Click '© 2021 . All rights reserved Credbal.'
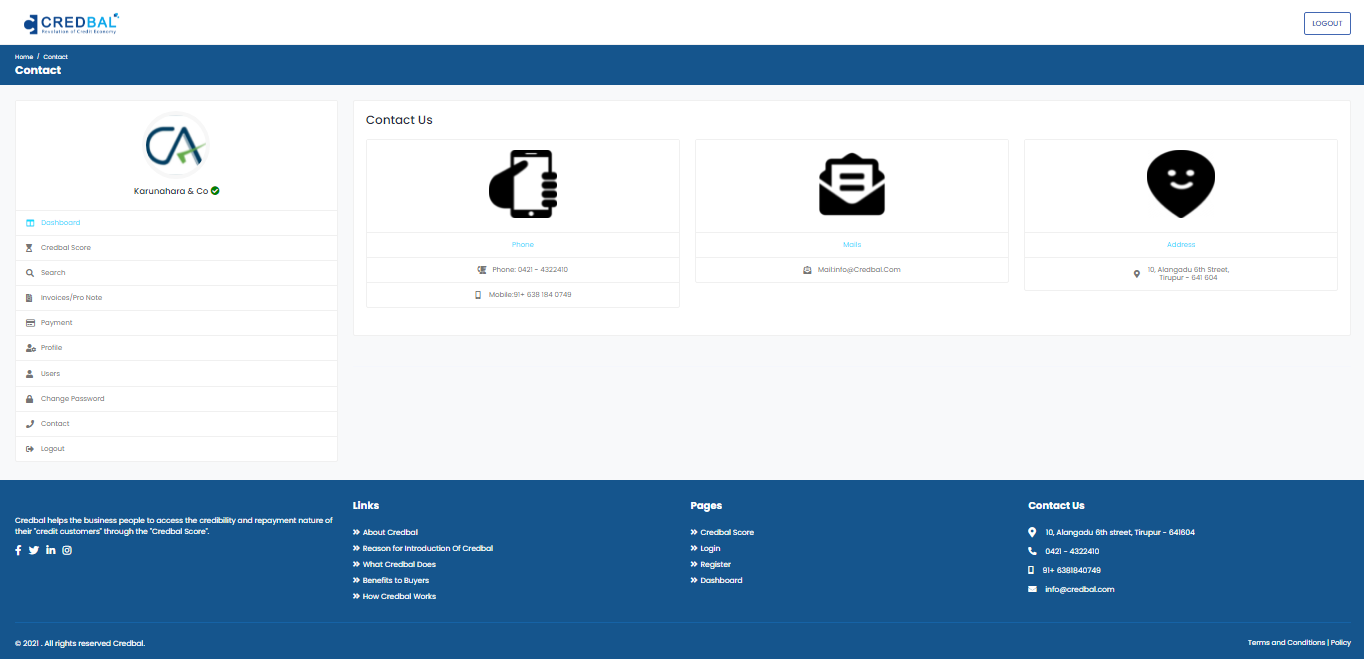The image size is (1364, 659). click(80, 643)
